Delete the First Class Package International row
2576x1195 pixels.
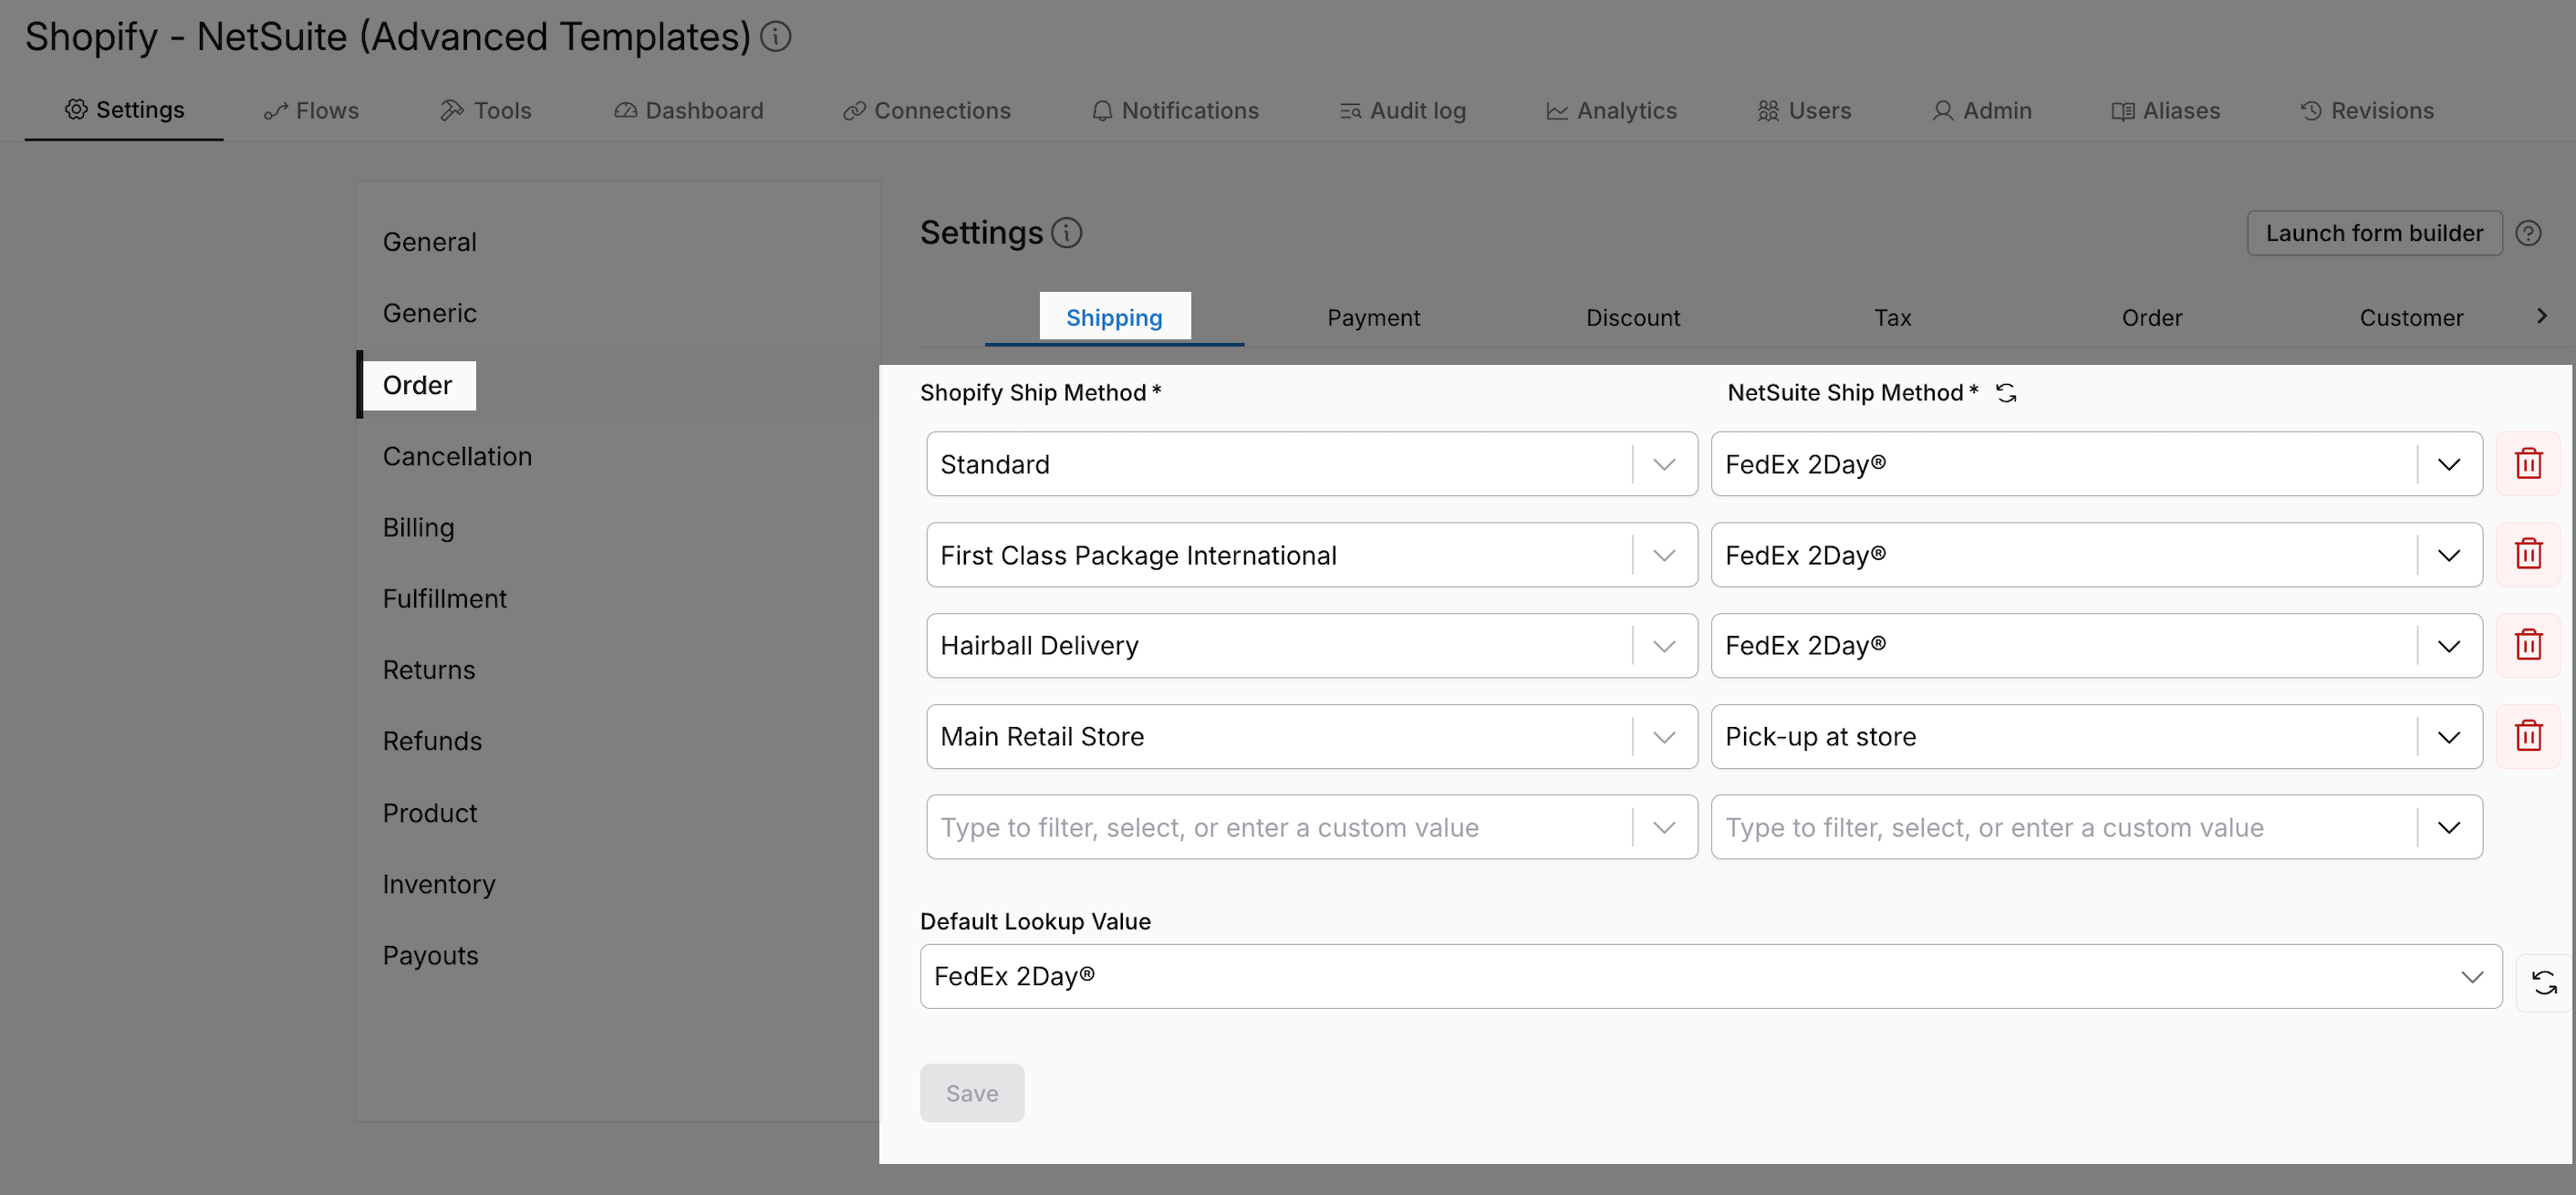coord(2528,554)
